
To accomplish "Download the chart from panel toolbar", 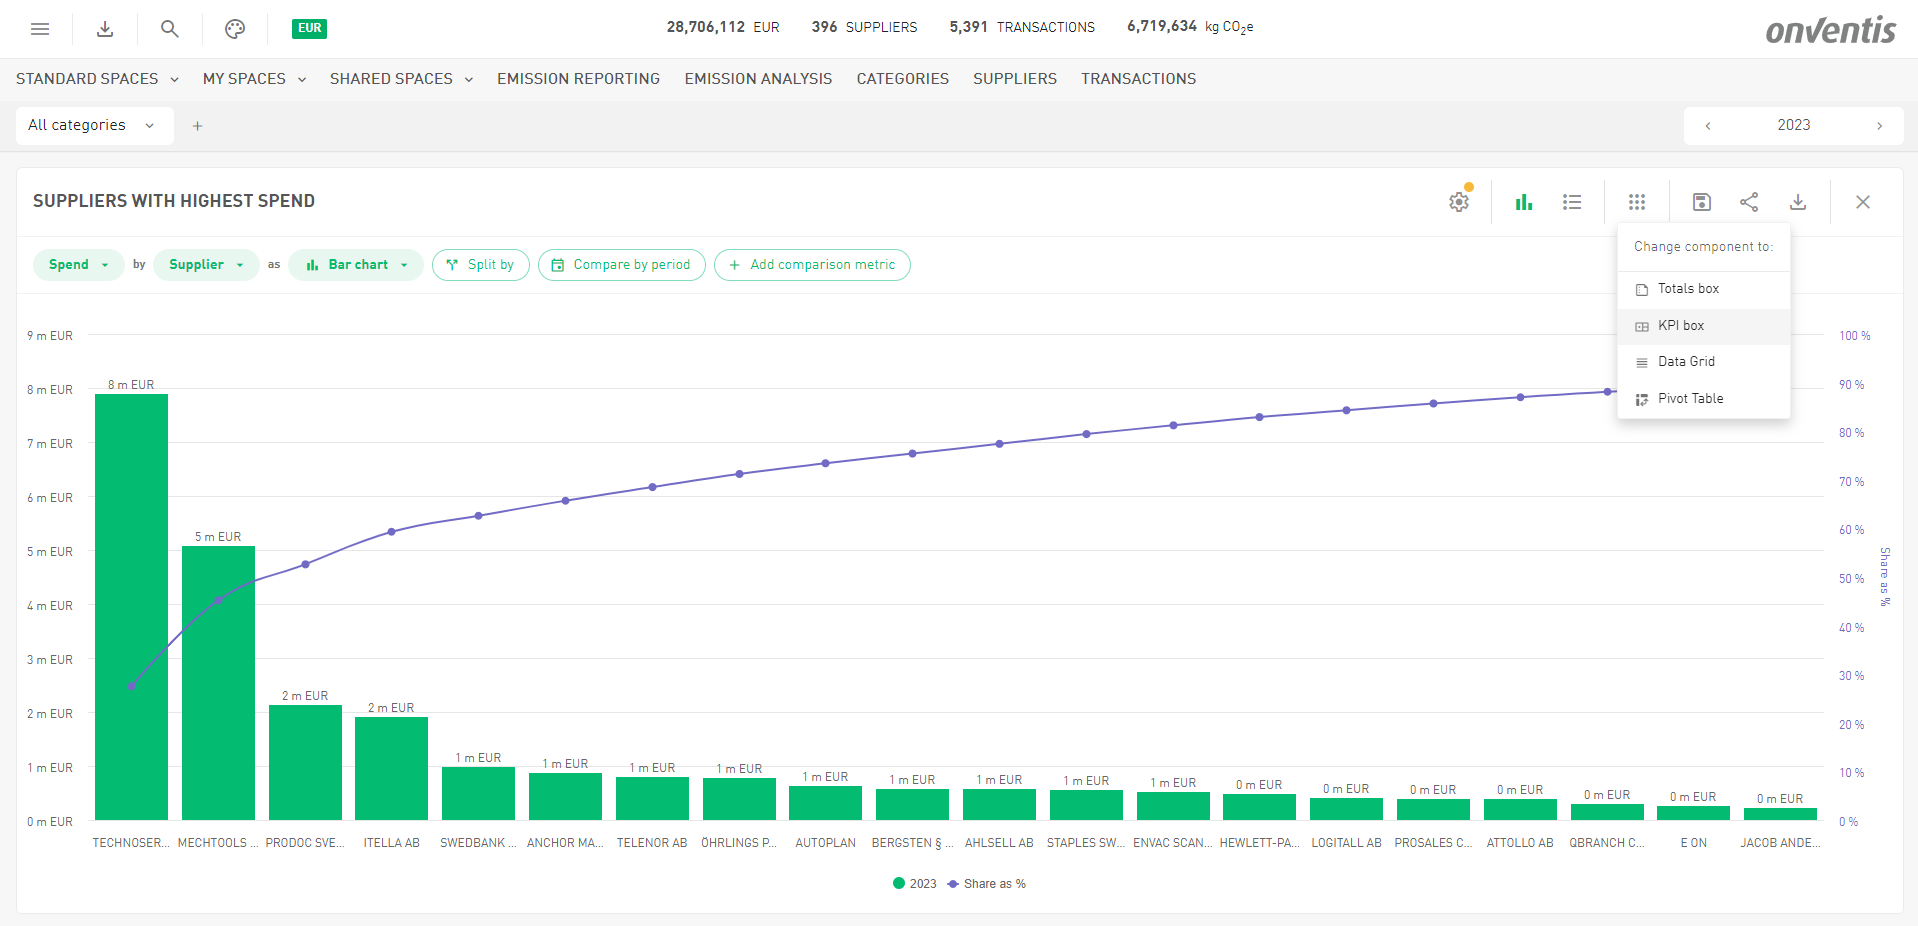I will (x=1797, y=202).
